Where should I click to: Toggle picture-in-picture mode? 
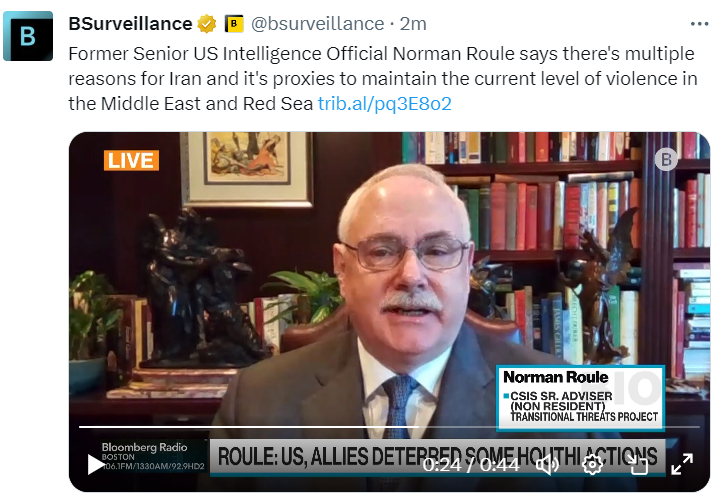637,465
